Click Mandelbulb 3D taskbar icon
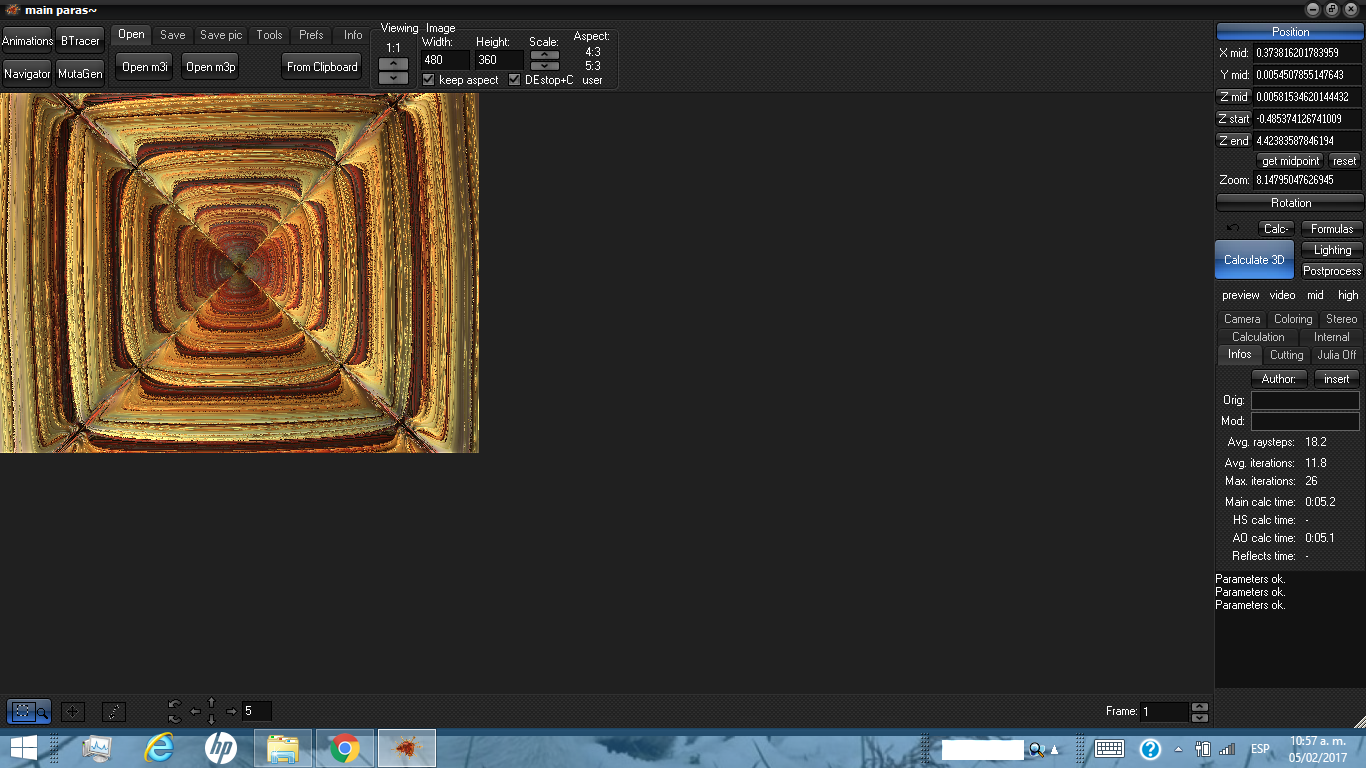The image size is (1366, 768). click(407, 748)
